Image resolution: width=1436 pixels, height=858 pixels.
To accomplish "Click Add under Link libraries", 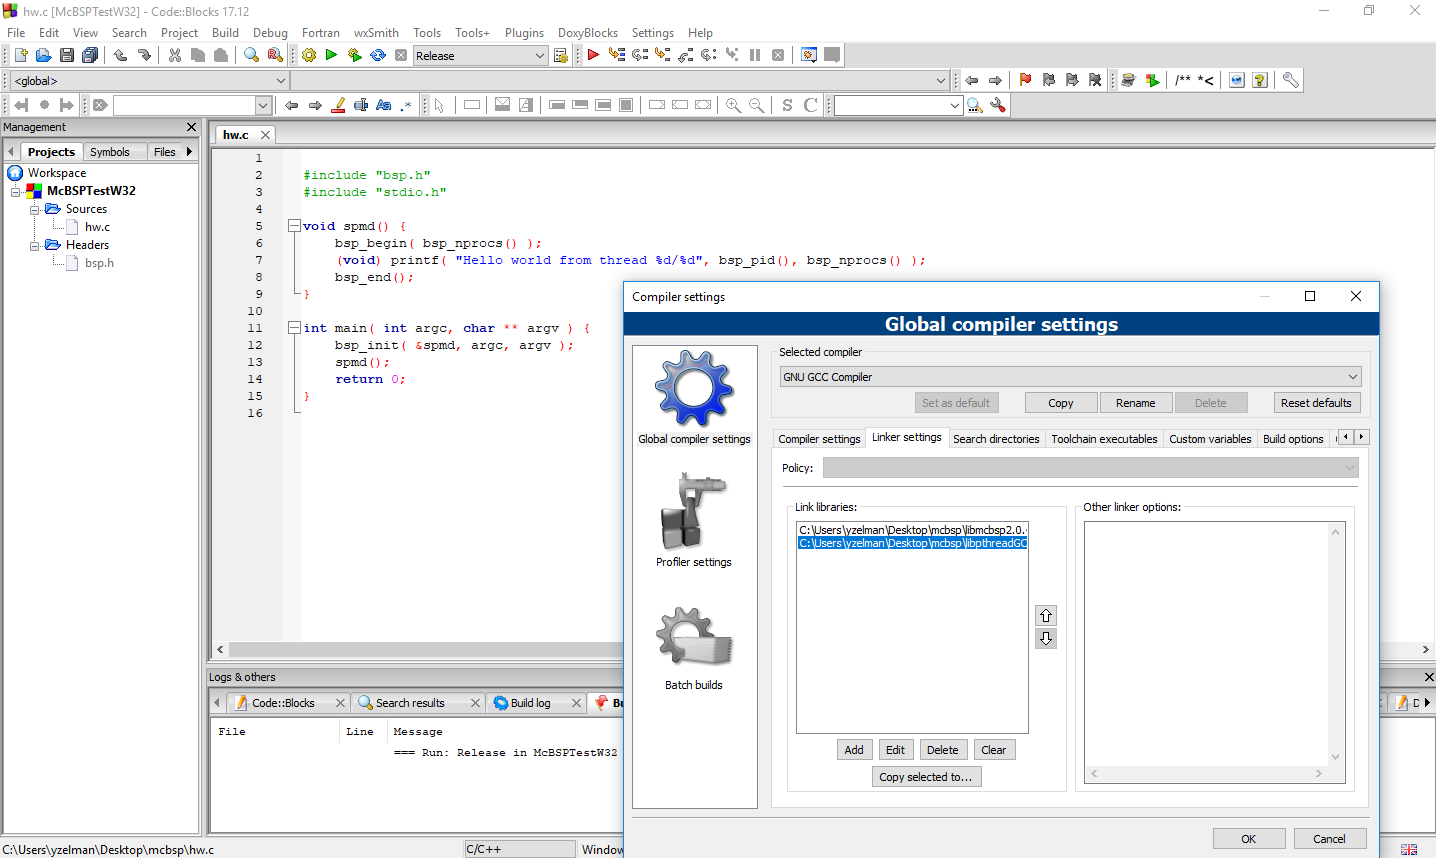I will [854, 750].
